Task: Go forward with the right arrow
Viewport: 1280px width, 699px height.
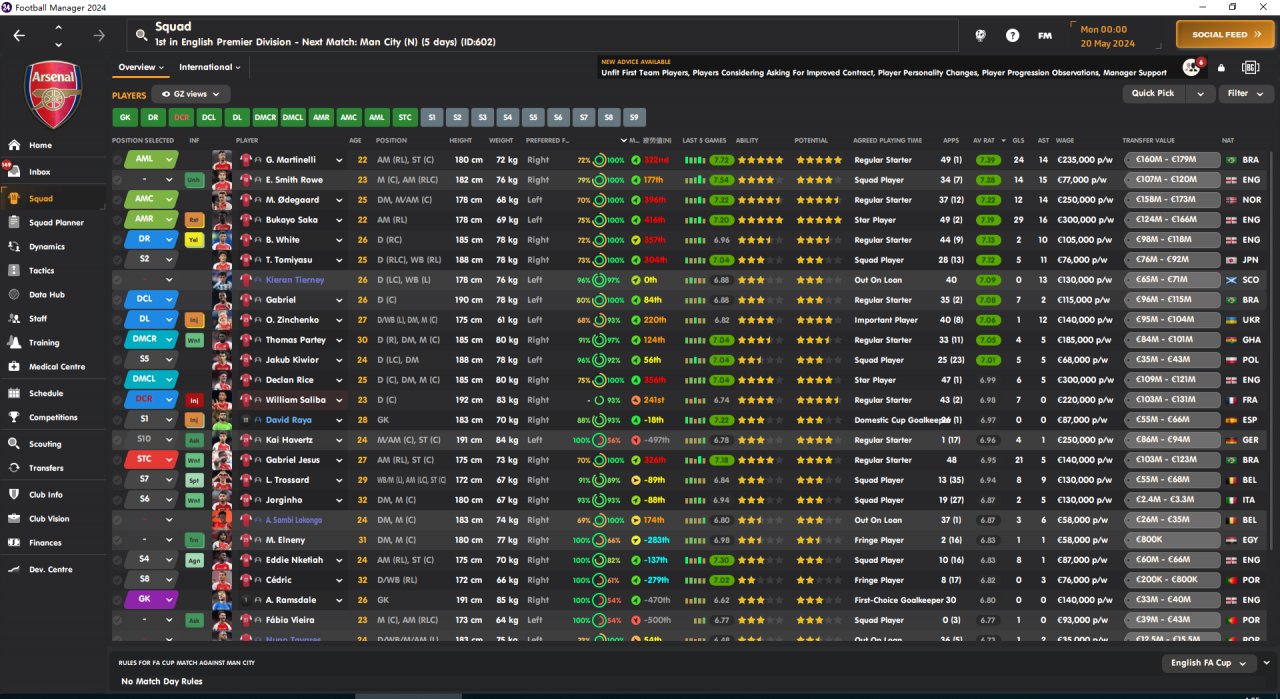Action: tap(98, 35)
